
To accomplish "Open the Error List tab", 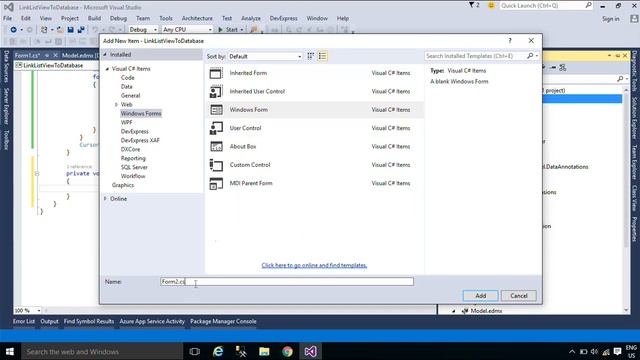I will (24, 321).
